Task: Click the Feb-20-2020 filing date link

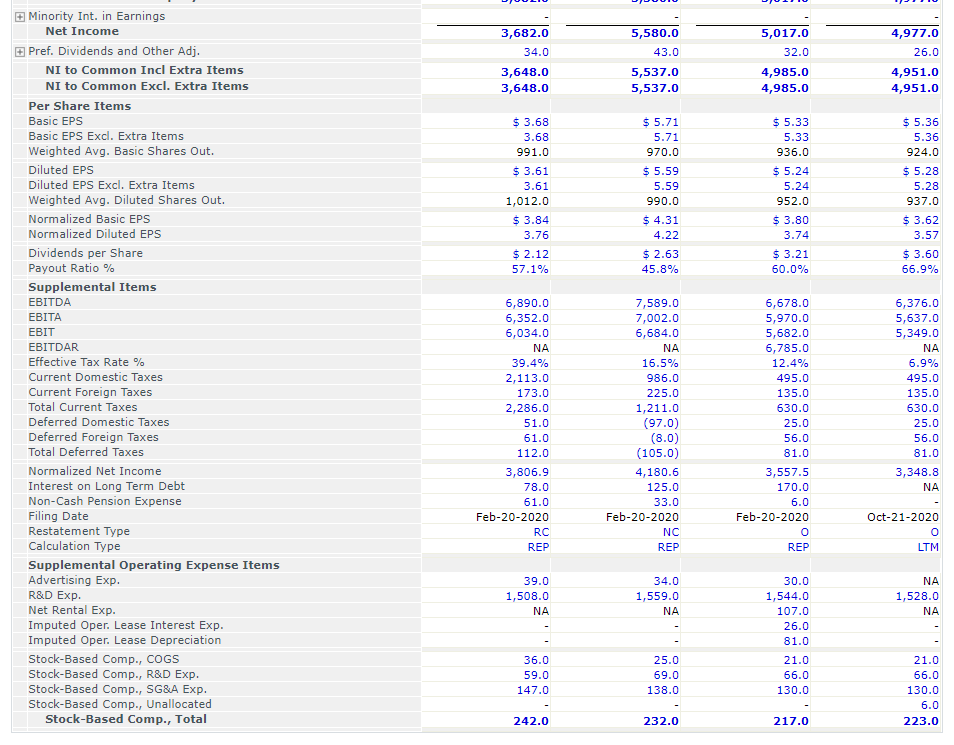Action: 515,516
